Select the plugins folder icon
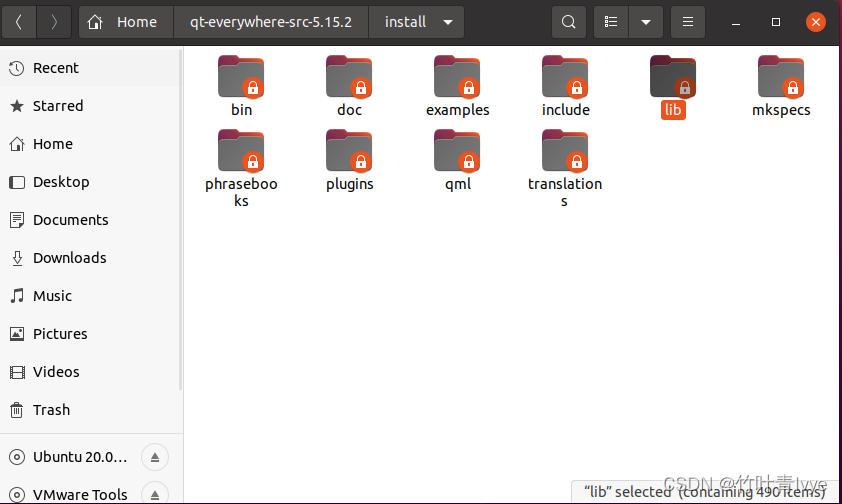842x504 pixels. pos(349,151)
